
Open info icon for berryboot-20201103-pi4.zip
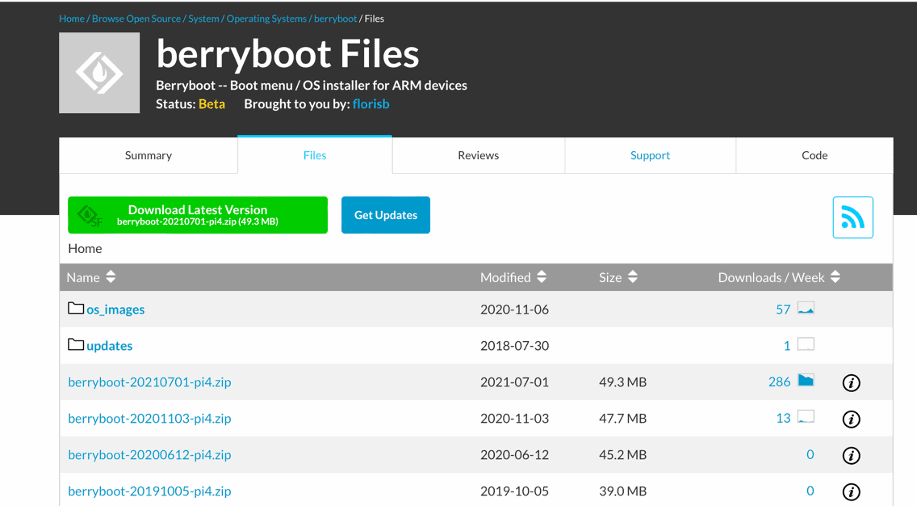[x=851, y=419]
